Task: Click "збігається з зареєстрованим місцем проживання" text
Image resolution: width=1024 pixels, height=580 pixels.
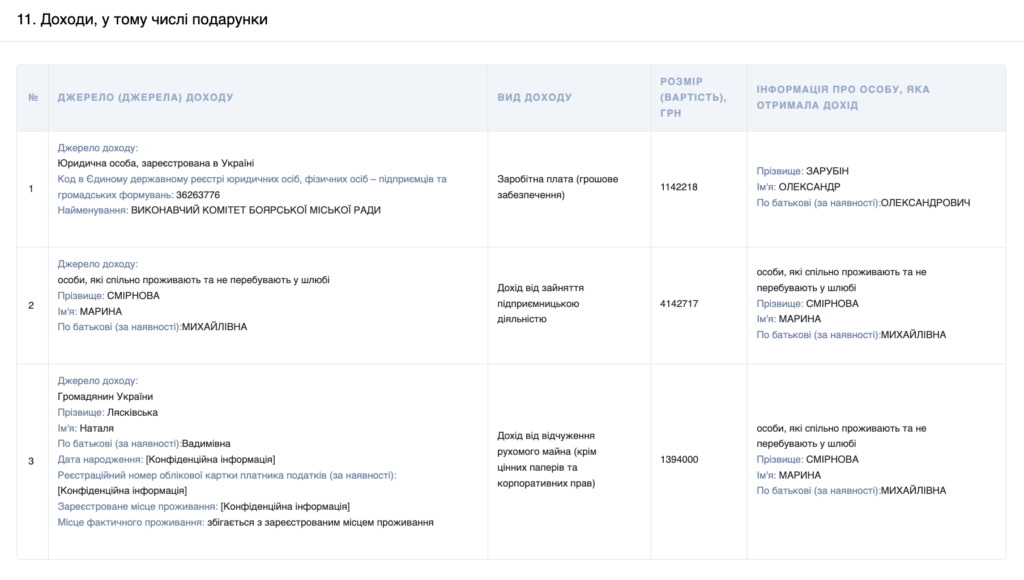Action: pyautogui.click(x=321, y=523)
